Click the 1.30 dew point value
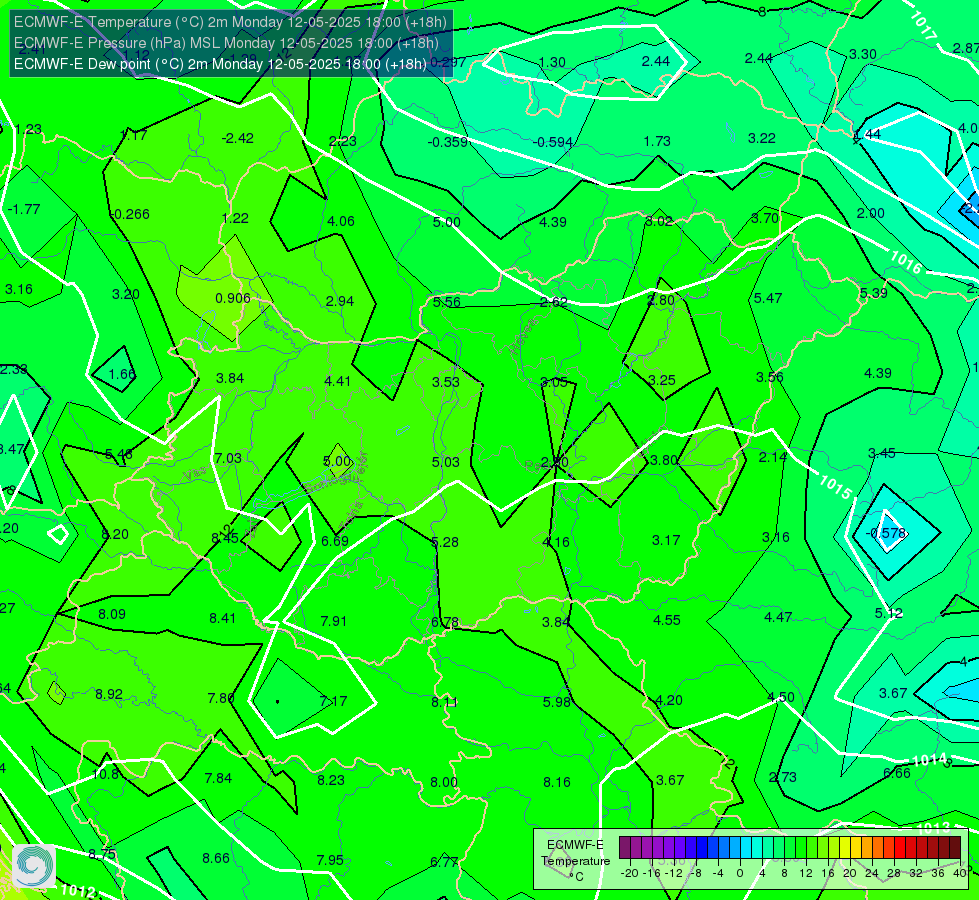The width and height of the screenshot is (979, 900). pos(552,62)
